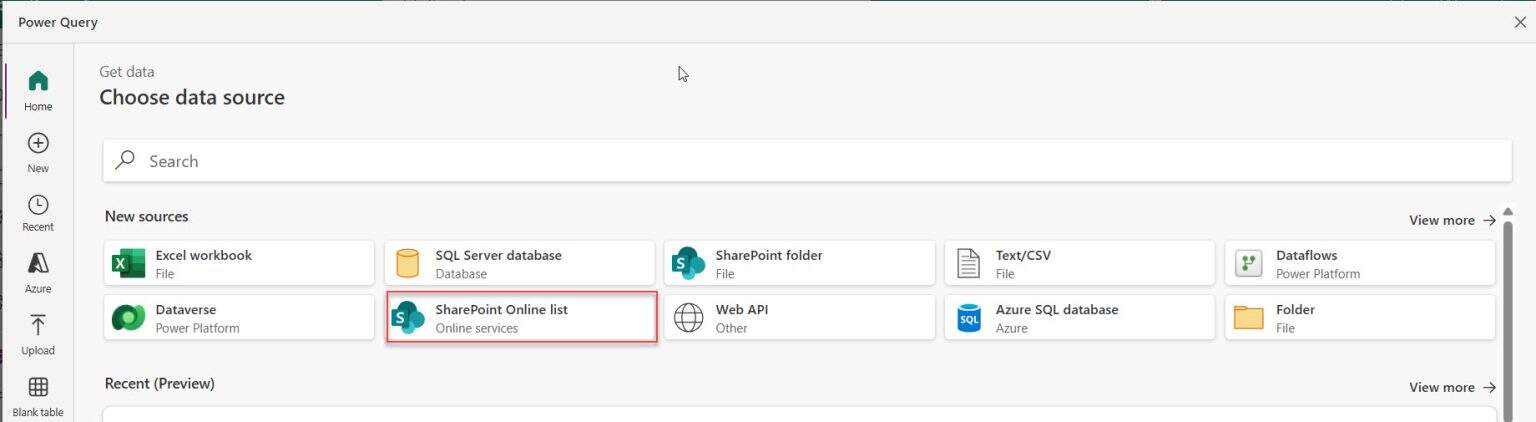The width and height of the screenshot is (1536, 422).
Task: Click the New sources heading
Action: (x=147, y=216)
